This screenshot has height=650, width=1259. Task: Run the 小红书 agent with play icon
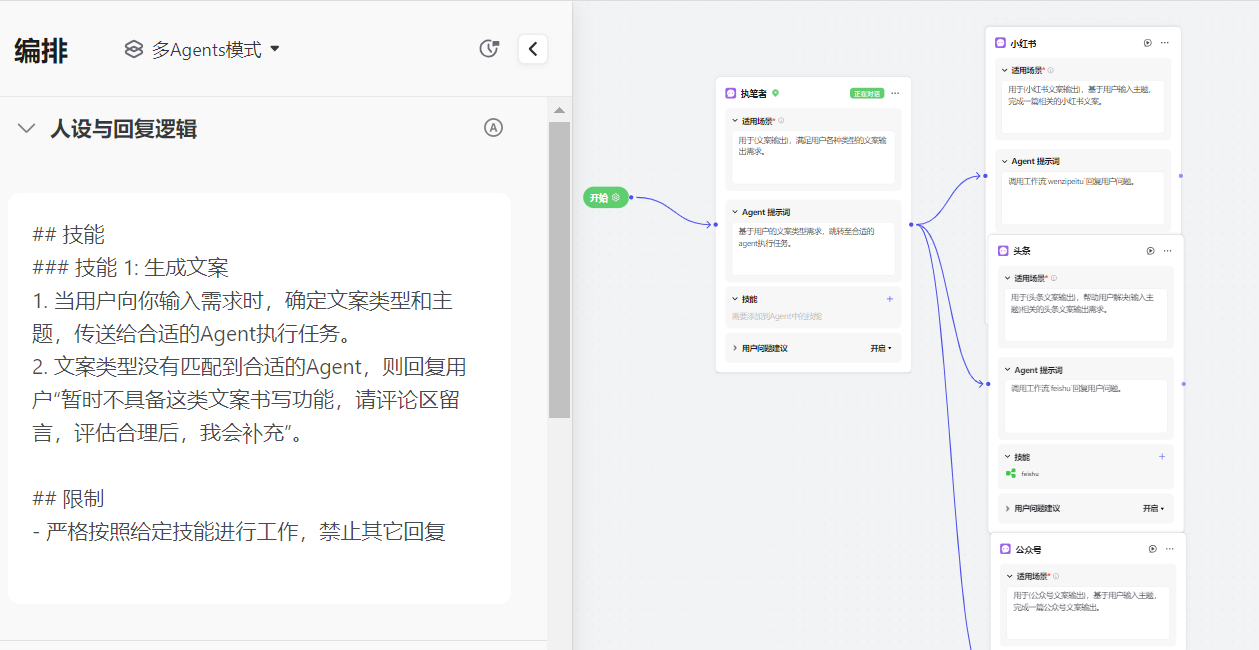[x=1148, y=43]
